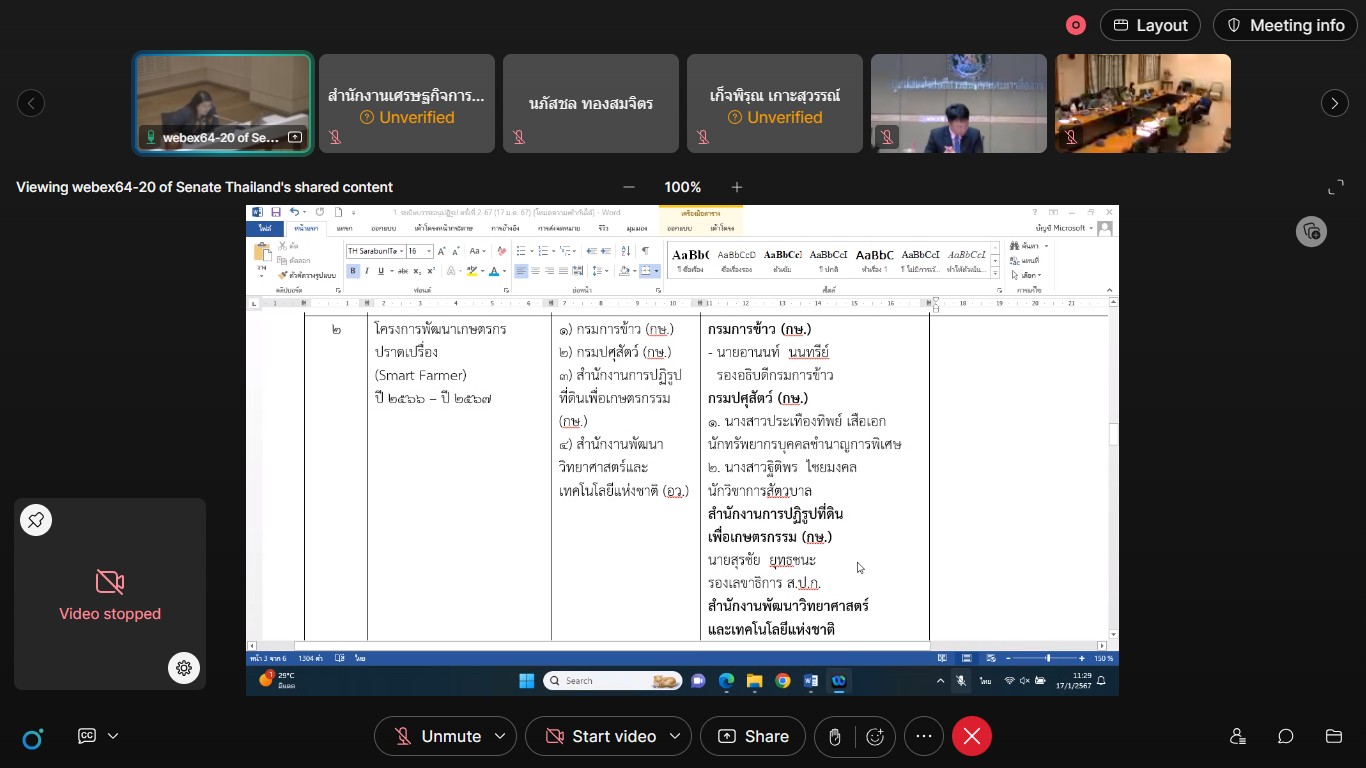Unpin the self-view video panel

click(x=36, y=520)
